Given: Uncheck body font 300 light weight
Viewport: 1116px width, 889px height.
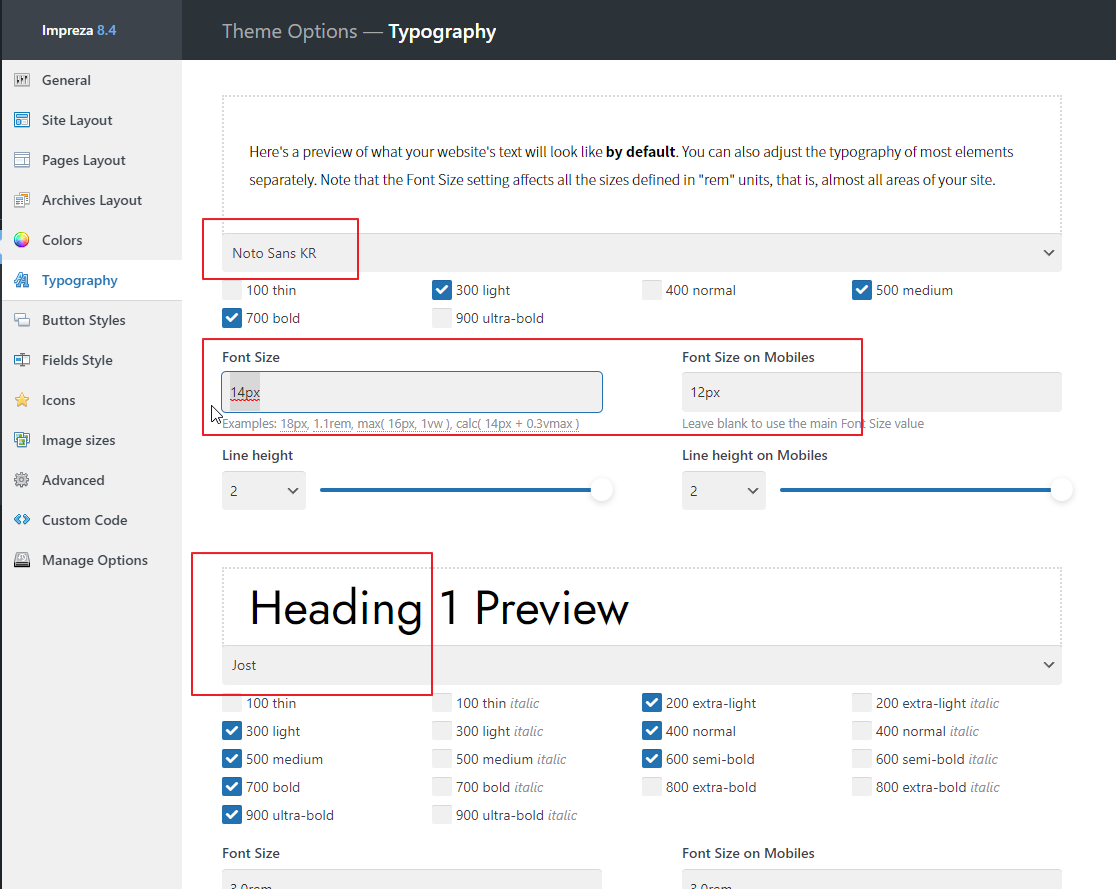Looking at the screenshot, I should coord(442,290).
